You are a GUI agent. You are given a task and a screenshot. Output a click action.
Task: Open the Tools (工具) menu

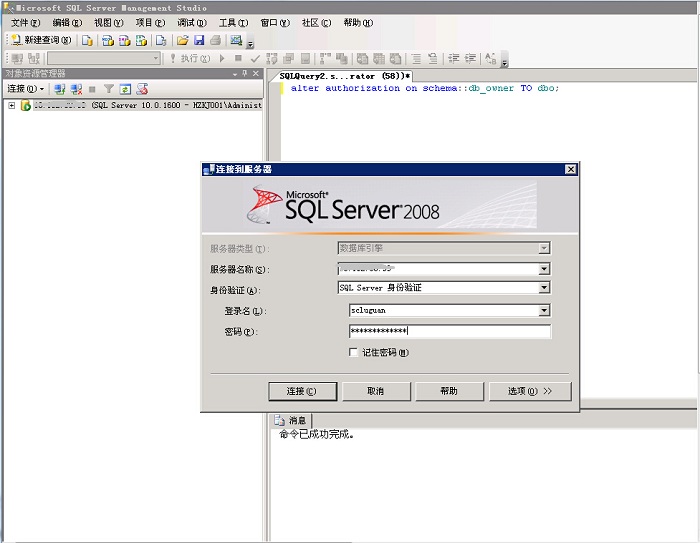click(233, 23)
